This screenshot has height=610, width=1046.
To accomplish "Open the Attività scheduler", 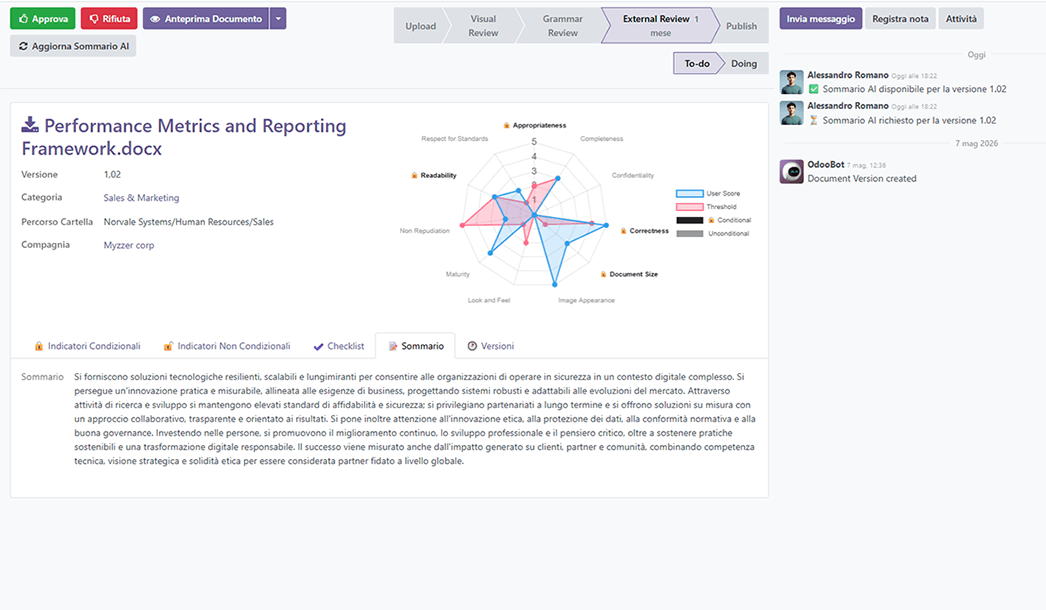I will [961, 19].
